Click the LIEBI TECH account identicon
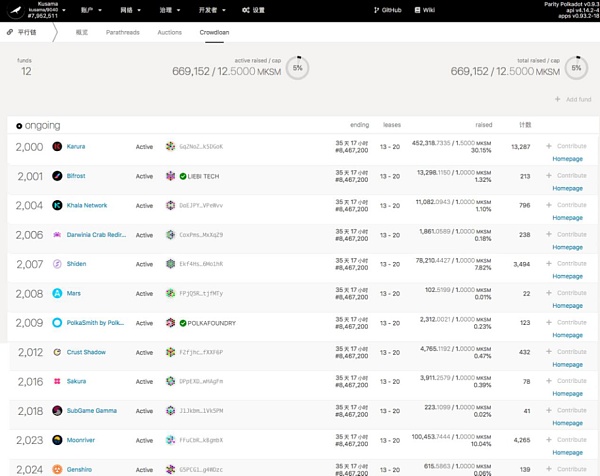 [170, 176]
